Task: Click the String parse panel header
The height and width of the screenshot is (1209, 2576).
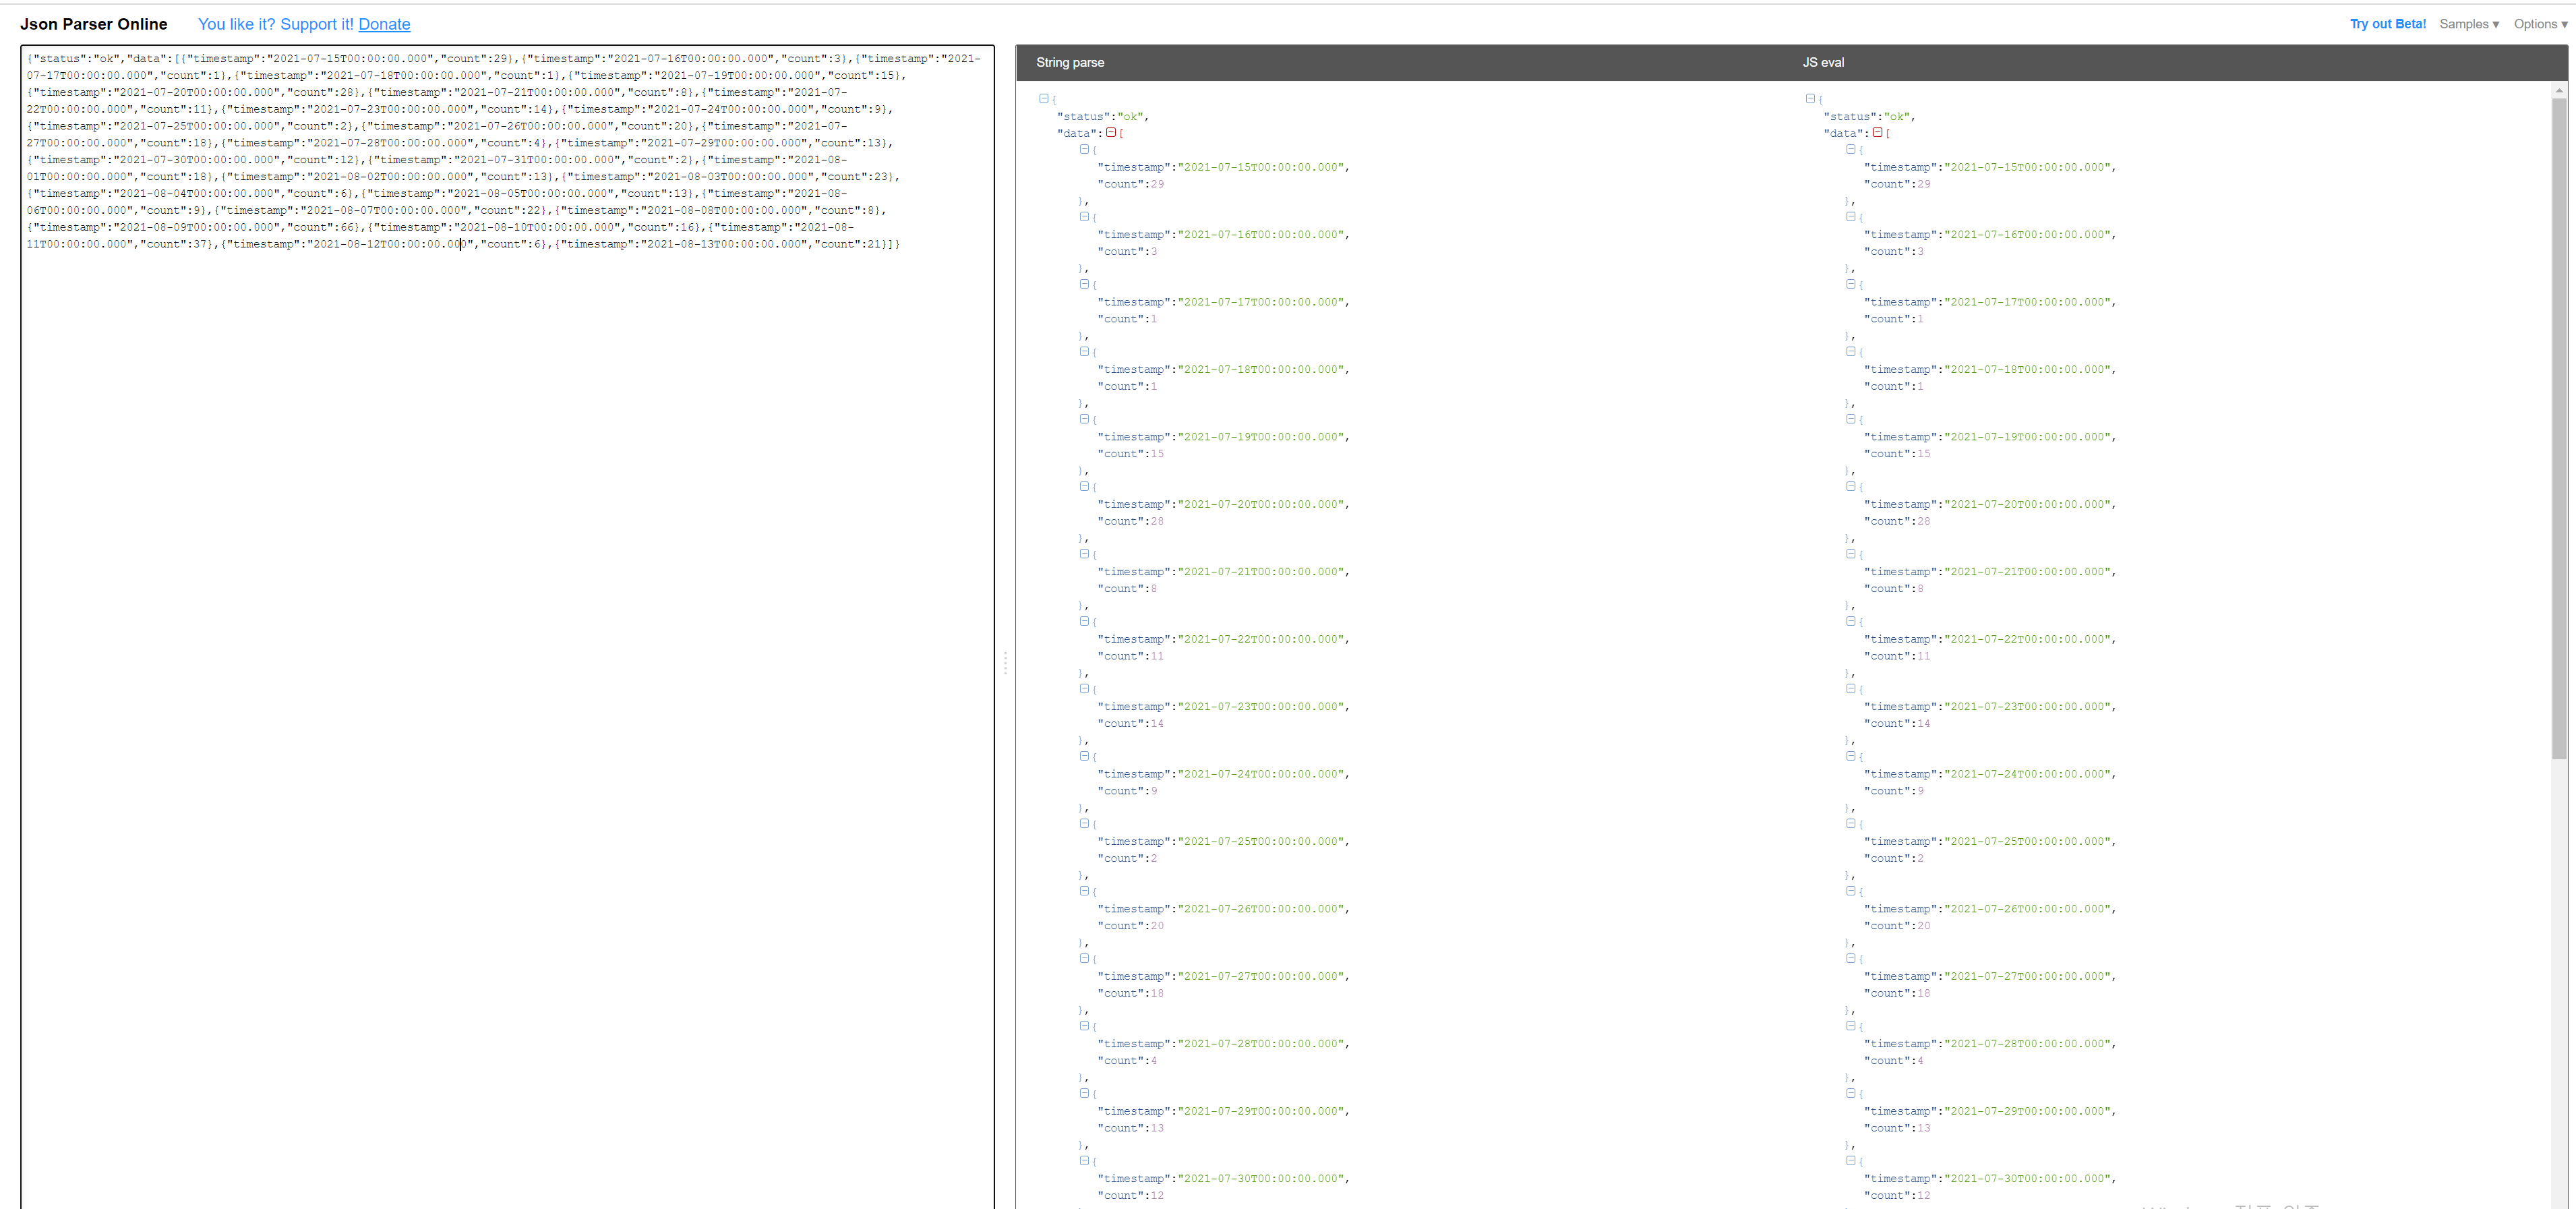Action: tap(1070, 62)
